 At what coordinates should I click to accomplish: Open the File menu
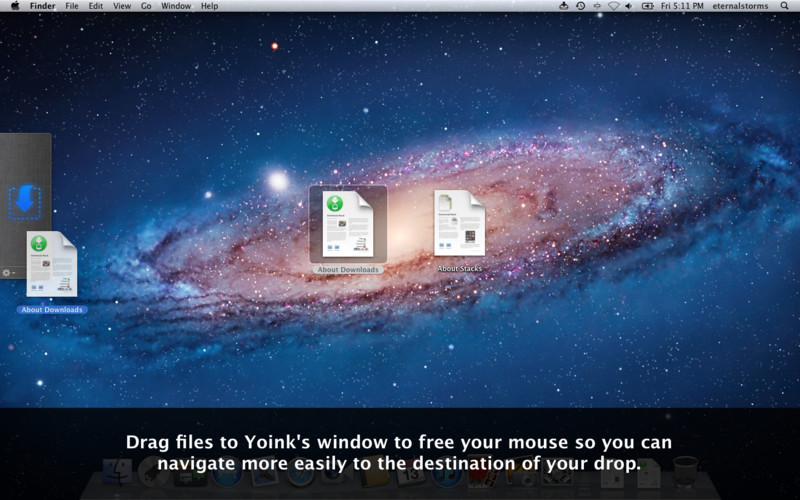(72, 6)
